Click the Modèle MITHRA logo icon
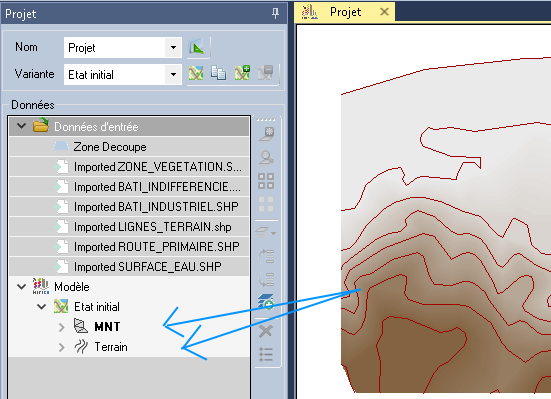The width and height of the screenshot is (551, 399). tap(41, 286)
